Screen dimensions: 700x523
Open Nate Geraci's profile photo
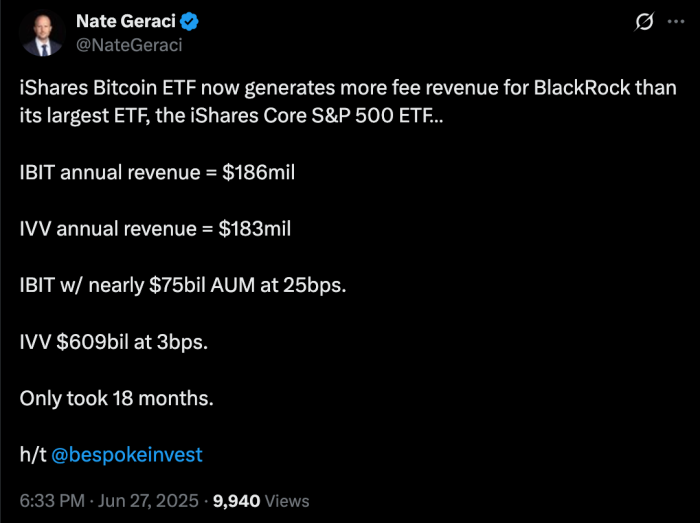click(42, 33)
